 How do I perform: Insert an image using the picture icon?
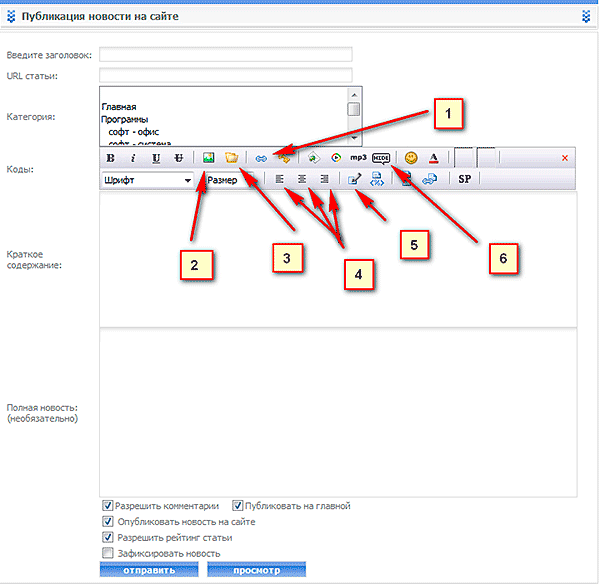[x=209, y=158]
